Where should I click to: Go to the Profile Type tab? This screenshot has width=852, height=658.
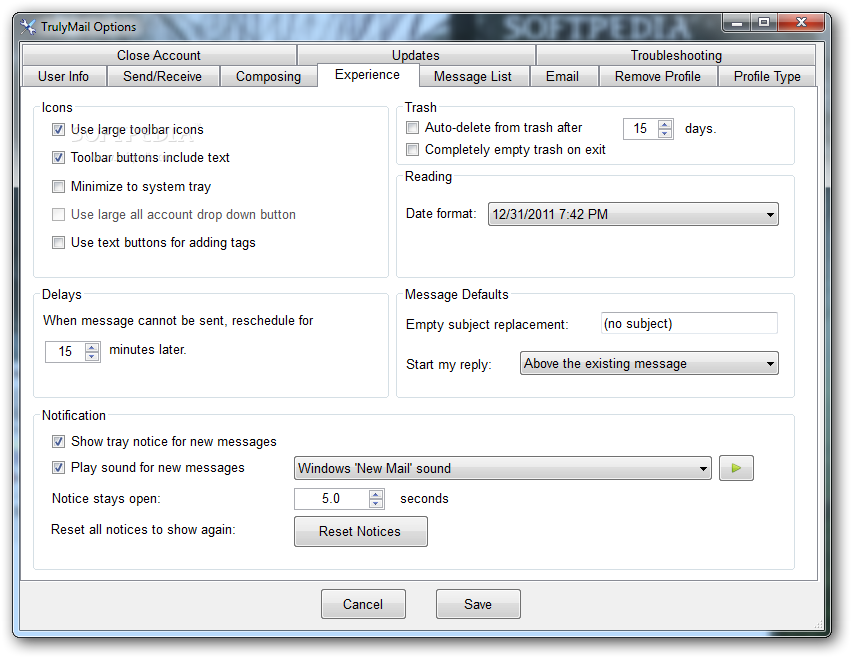point(767,76)
